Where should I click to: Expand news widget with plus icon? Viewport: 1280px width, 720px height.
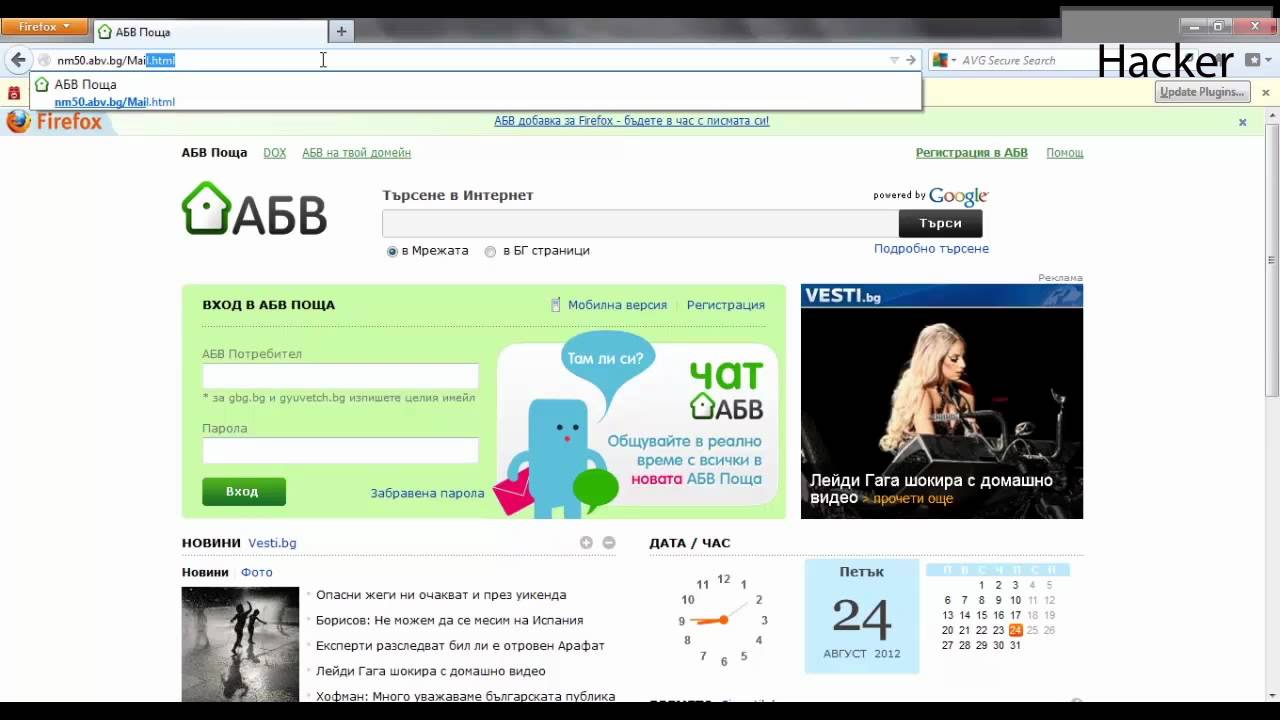pos(586,543)
